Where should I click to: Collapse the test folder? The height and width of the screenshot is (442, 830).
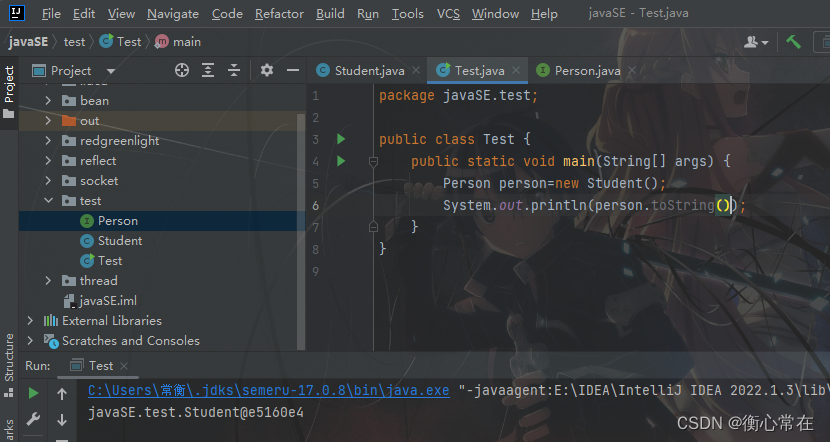pyautogui.click(x=48, y=201)
